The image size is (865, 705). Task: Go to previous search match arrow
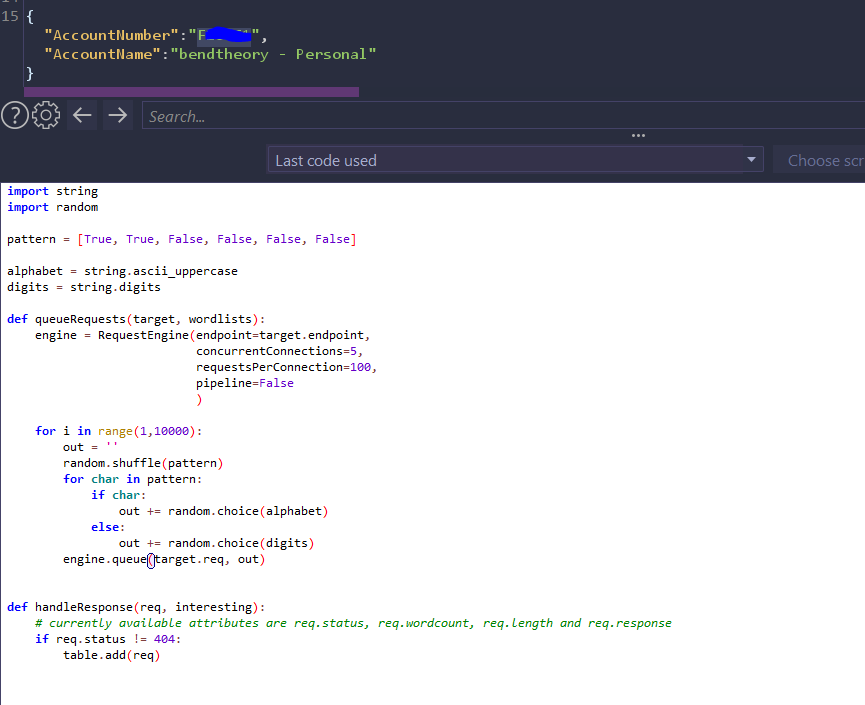point(82,115)
